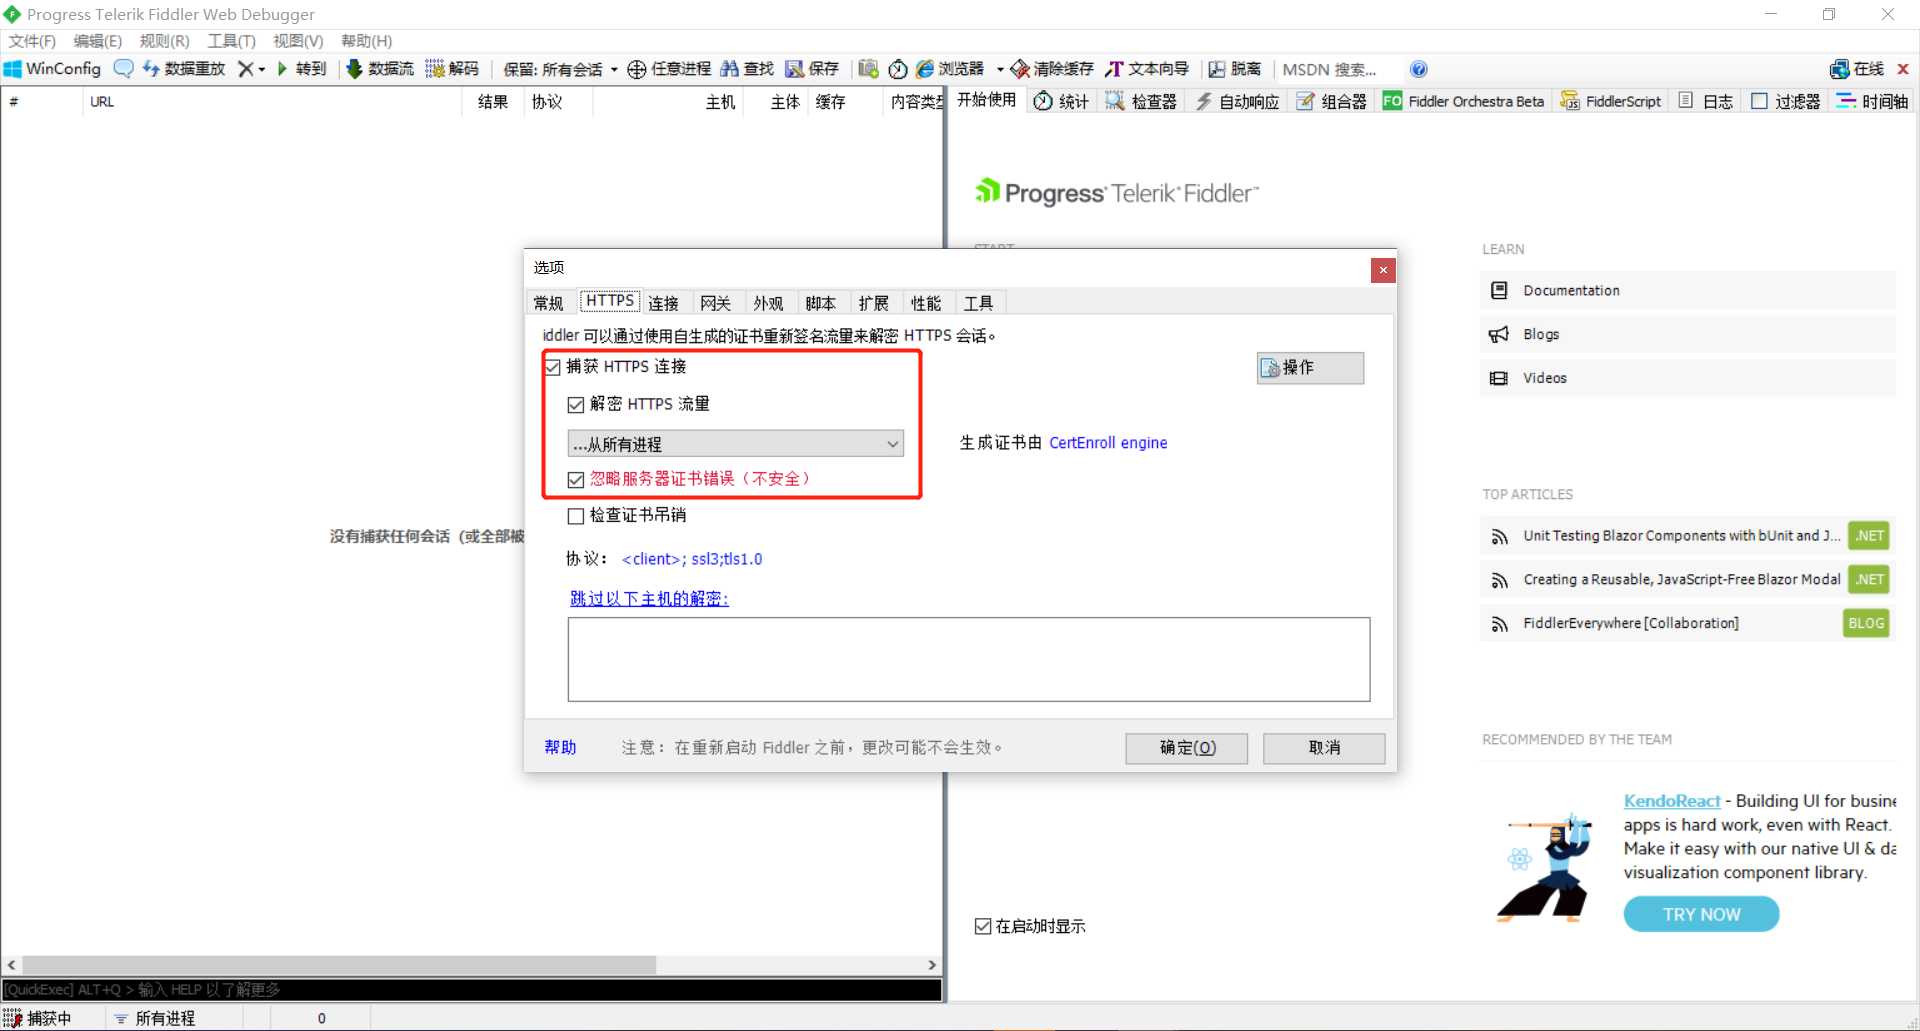Expand the 浏览器 dropdown arrow
The width and height of the screenshot is (1920, 1031).
pyautogui.click(x=1000, y=69)
